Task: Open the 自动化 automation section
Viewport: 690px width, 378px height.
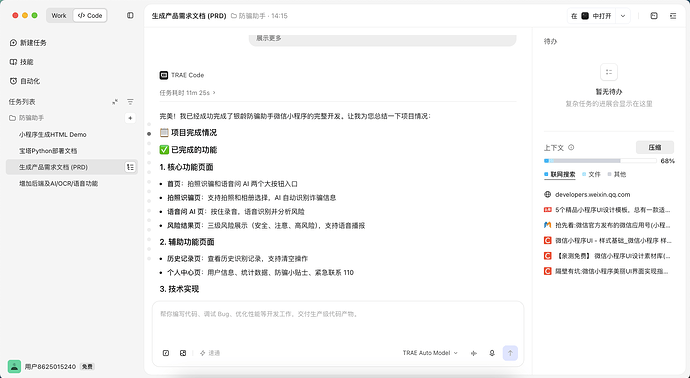Action: click(25, 81)
